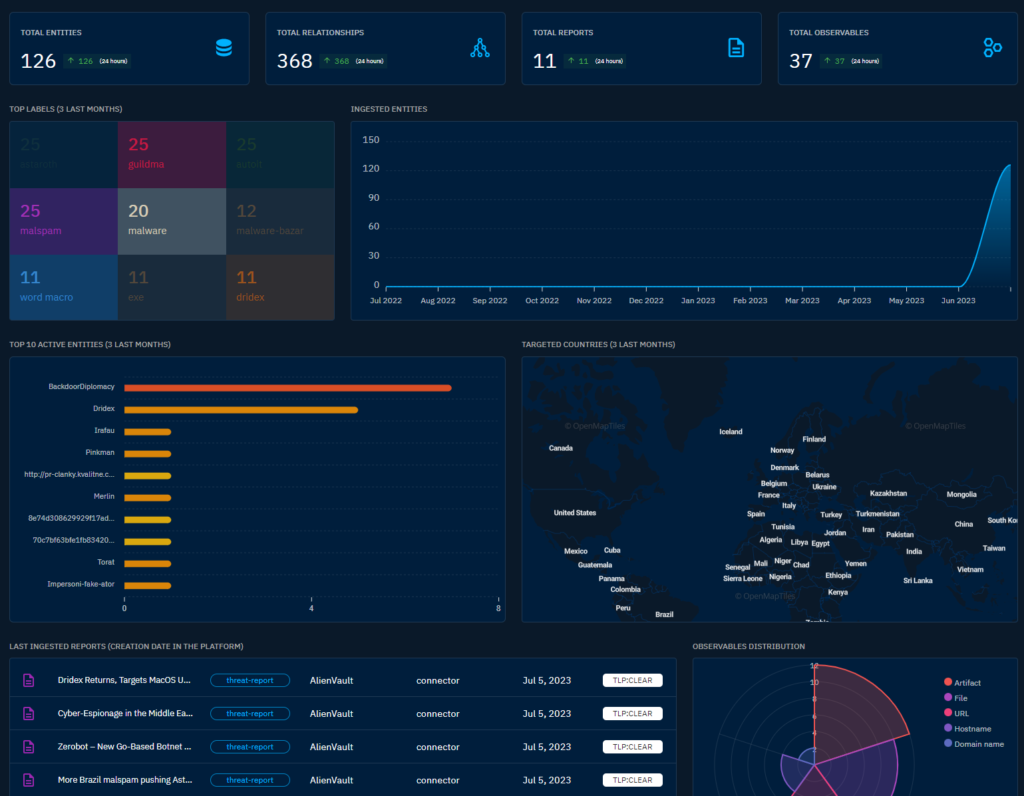
Task: Click the file icon beside Cyber-Espionage report
Action: [29, 714]
